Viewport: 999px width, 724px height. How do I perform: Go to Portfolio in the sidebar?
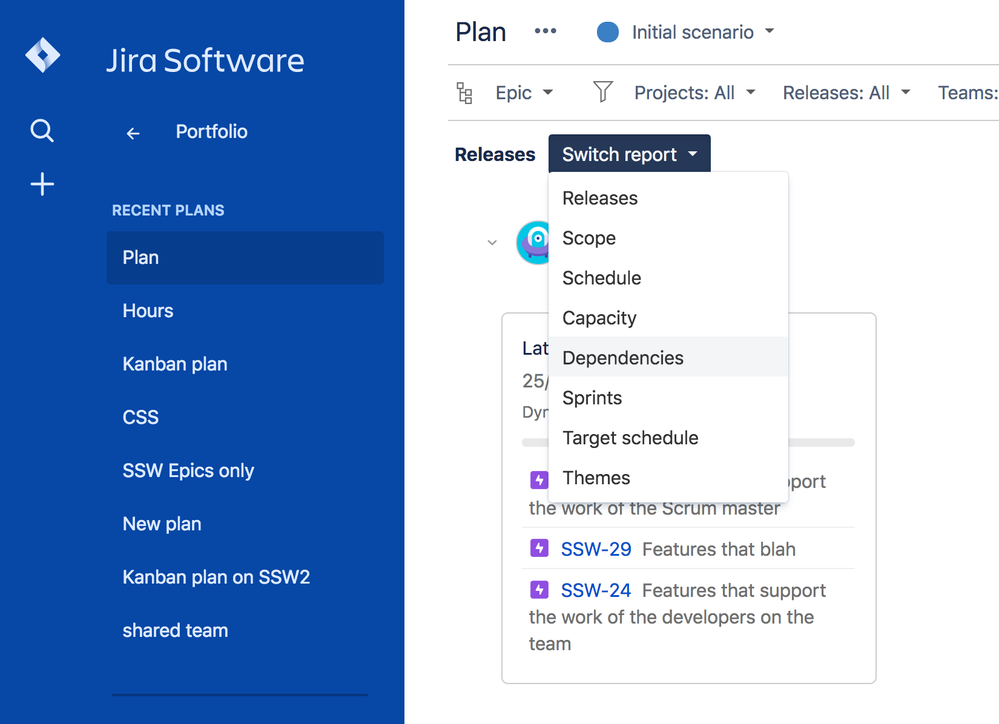[x=212, y=131]
